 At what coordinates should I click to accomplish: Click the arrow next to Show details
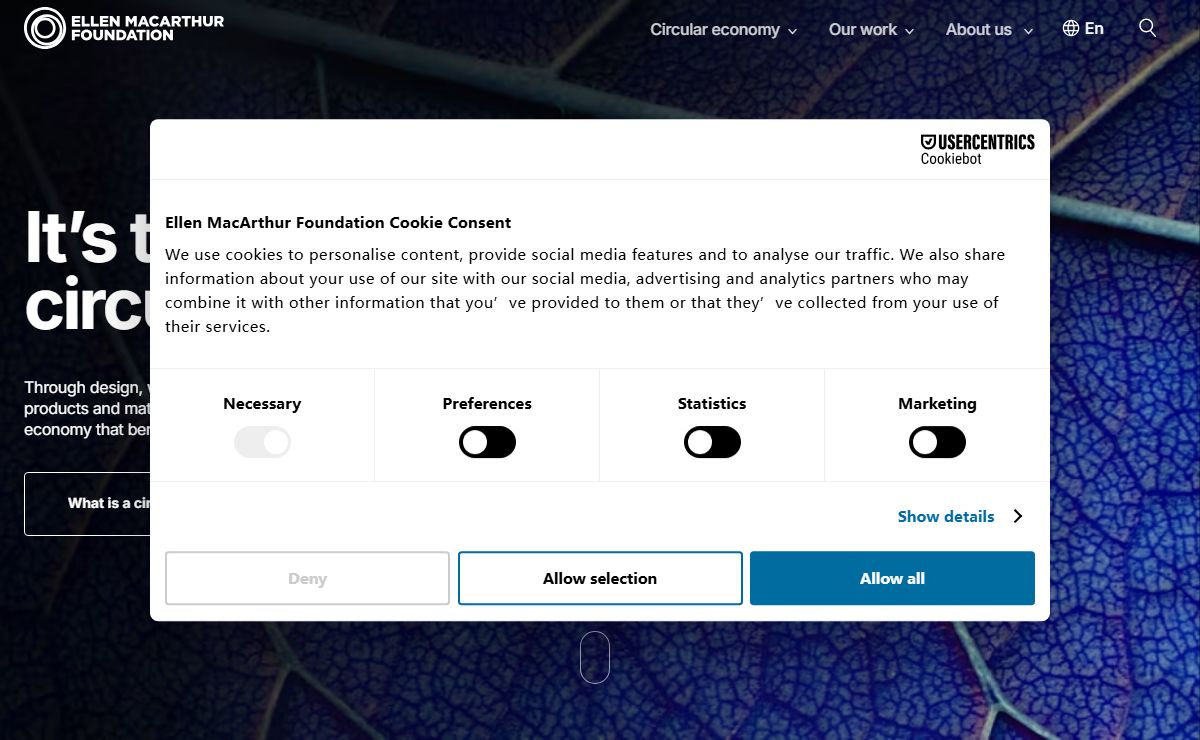[x=1018, y=516]
